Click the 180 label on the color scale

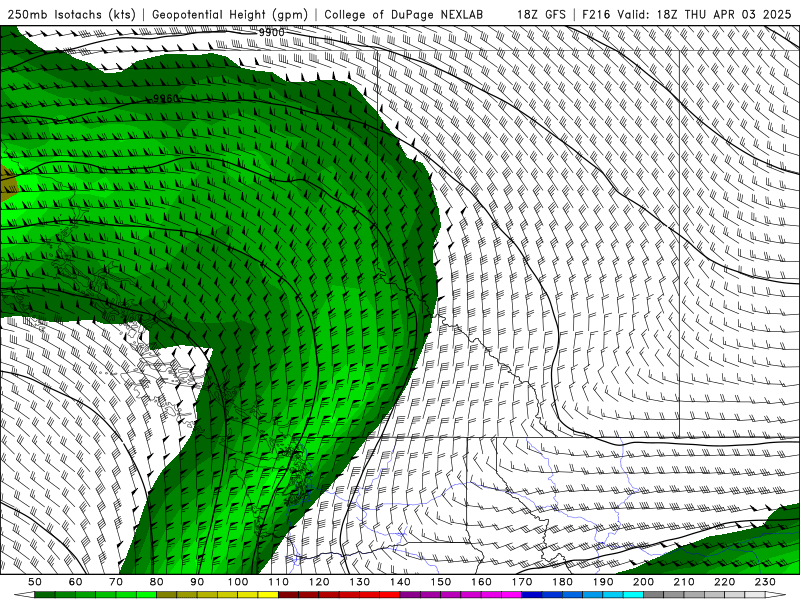tap(562, 582)
